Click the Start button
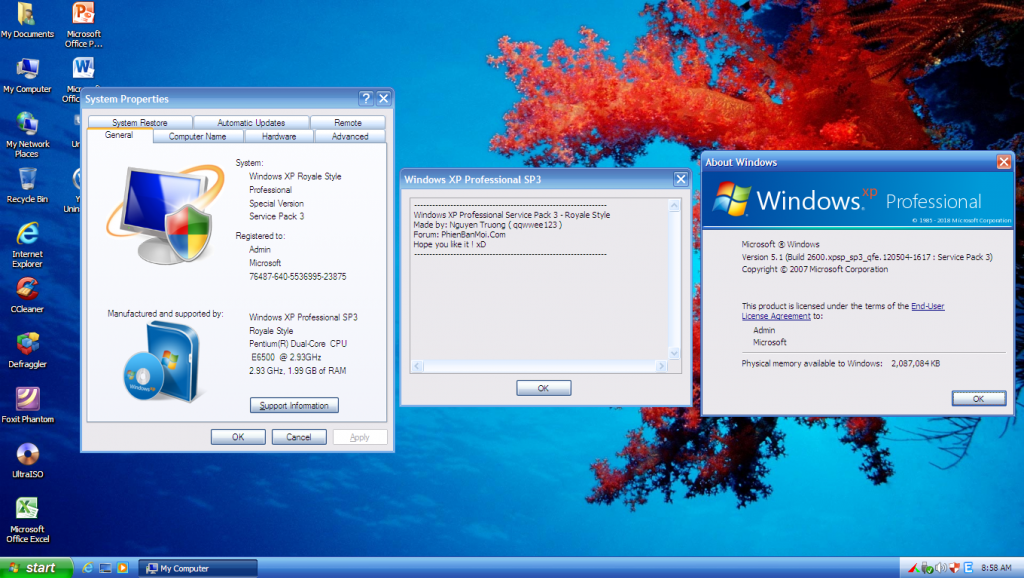1024x578 pixels. point(35,568)
